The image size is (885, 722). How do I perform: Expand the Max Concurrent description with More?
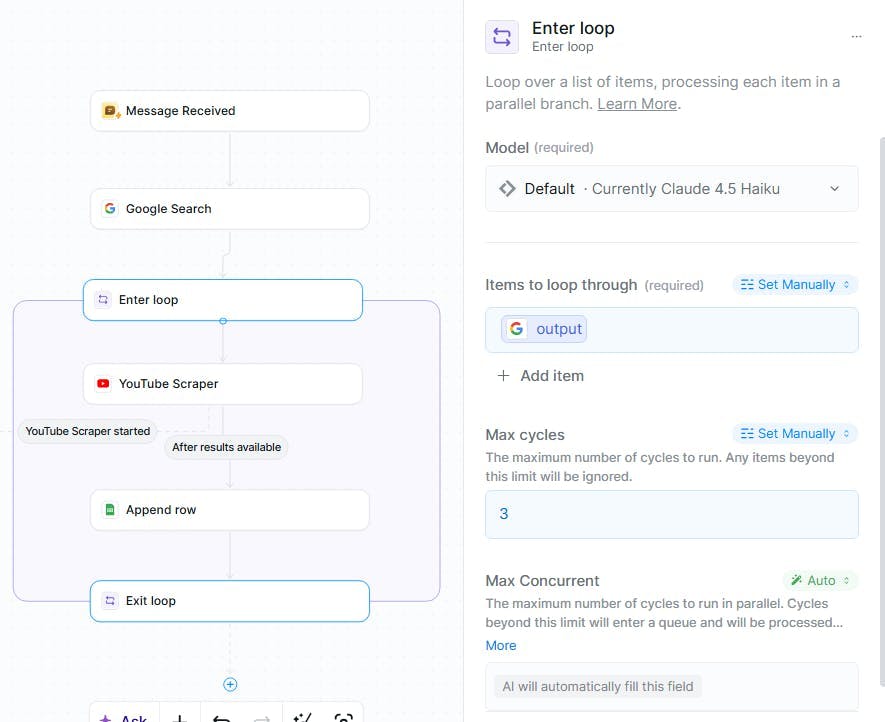click(501, 646)
